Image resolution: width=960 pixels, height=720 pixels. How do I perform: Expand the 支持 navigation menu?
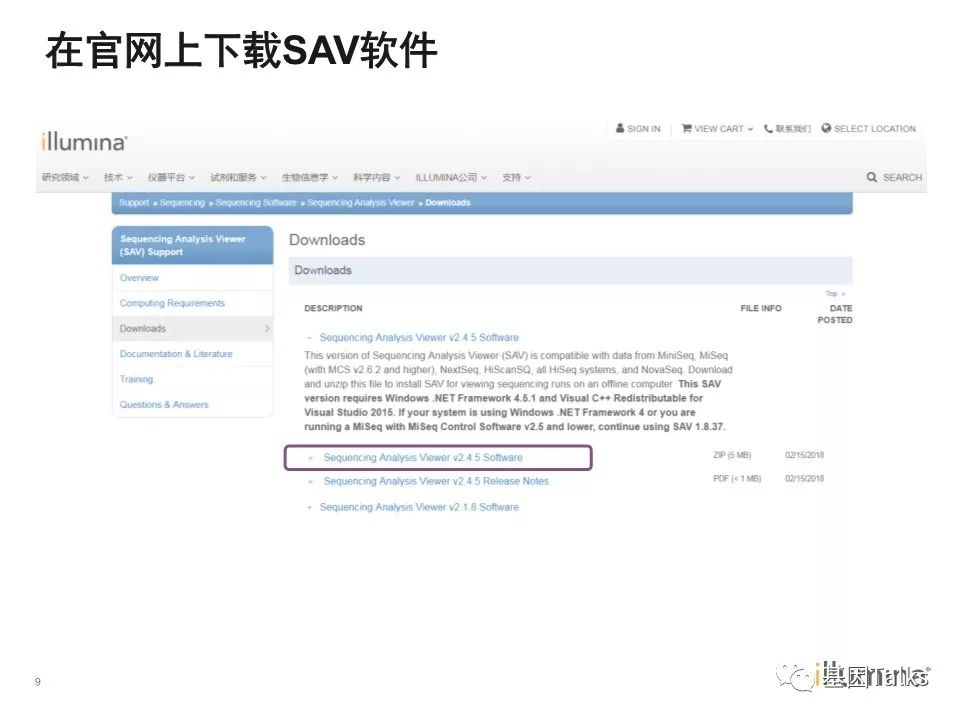(516, 178)
